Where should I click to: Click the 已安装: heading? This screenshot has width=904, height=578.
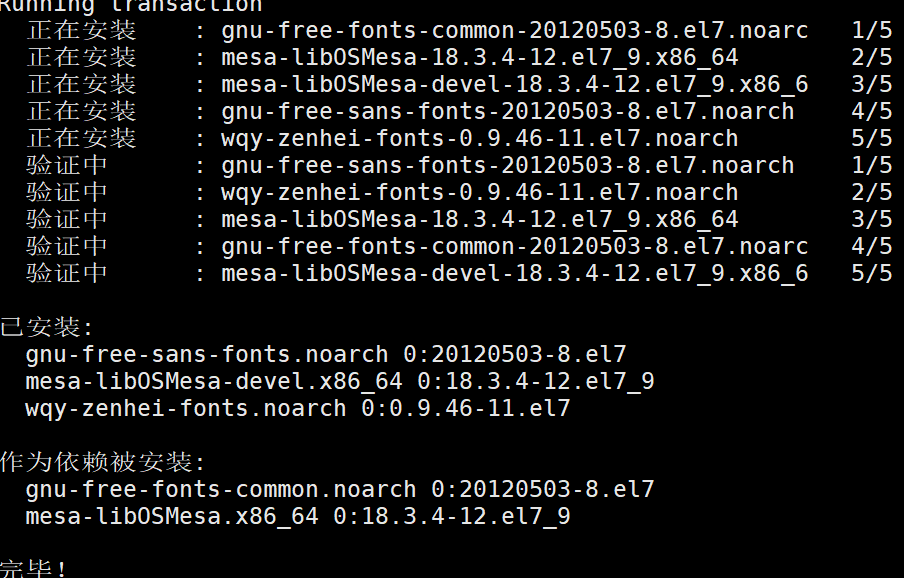click(46, 328)
